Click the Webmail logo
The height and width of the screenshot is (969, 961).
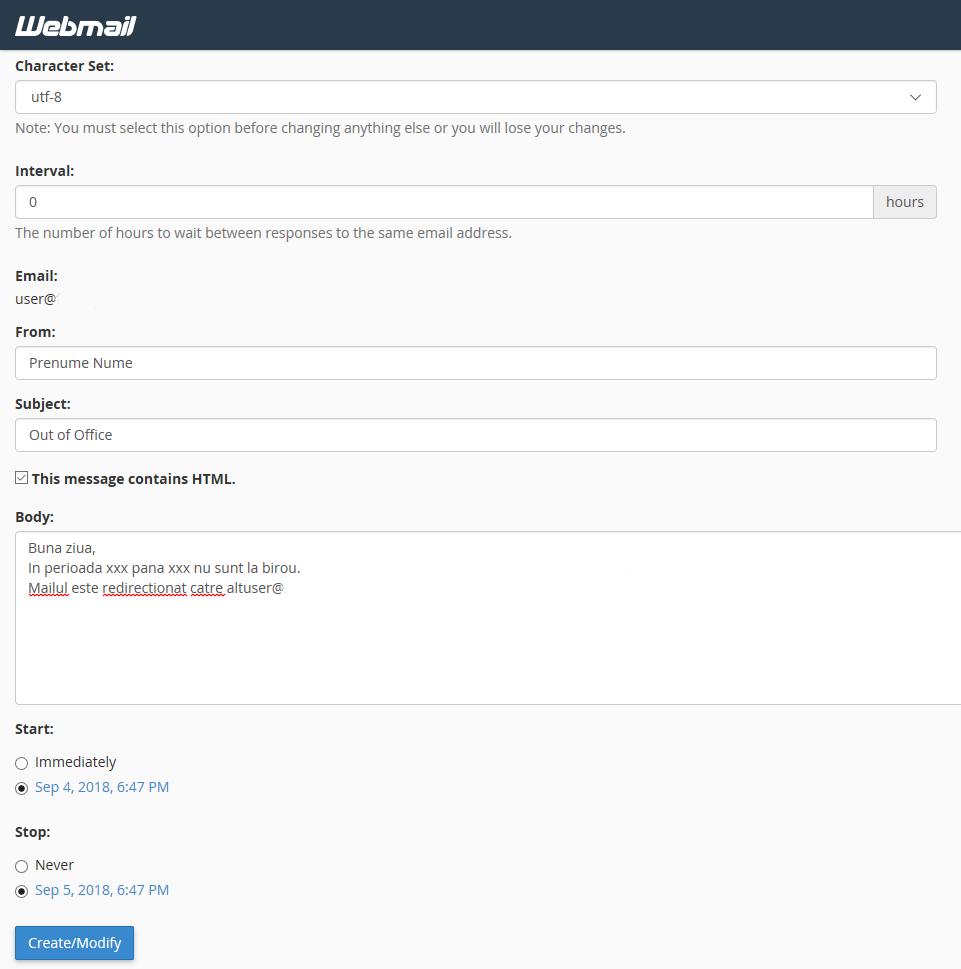pyautogui.click(x=75, y=26)
